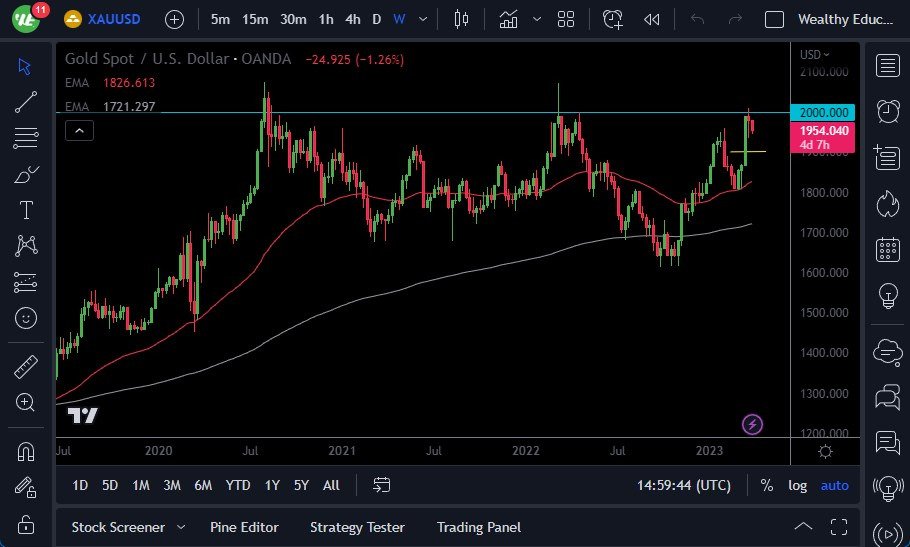Screen dimensions: 910x547
Task: Open the USD currency dropdown
Action: coord(815,54)
